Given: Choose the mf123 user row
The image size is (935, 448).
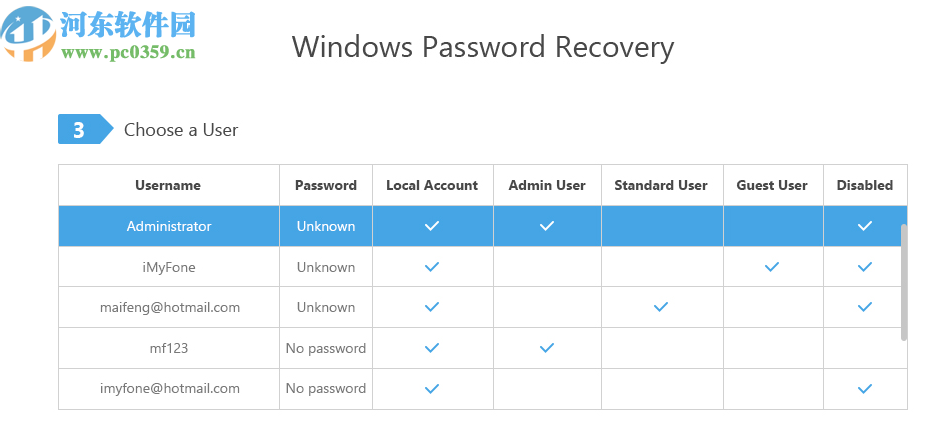Looking at the screenshot, I should [x=169, y=348].
